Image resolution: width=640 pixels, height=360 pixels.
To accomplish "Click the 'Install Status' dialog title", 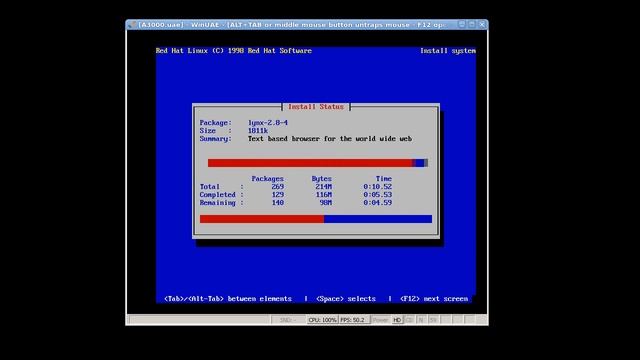I will click(x=316, y=107).
